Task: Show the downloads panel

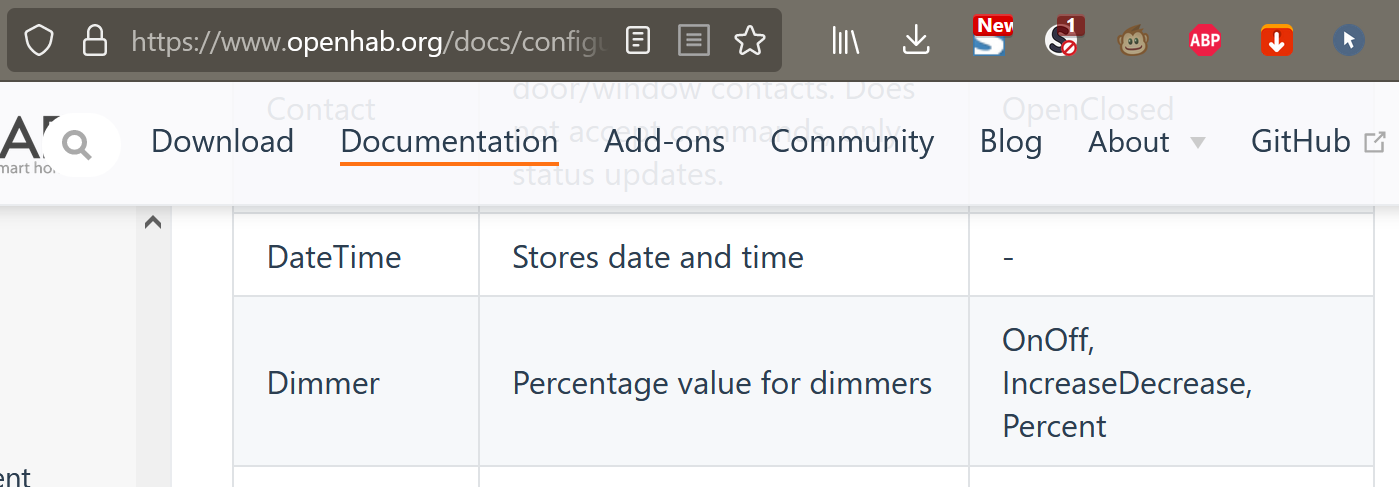Action: tap(916, 41)
